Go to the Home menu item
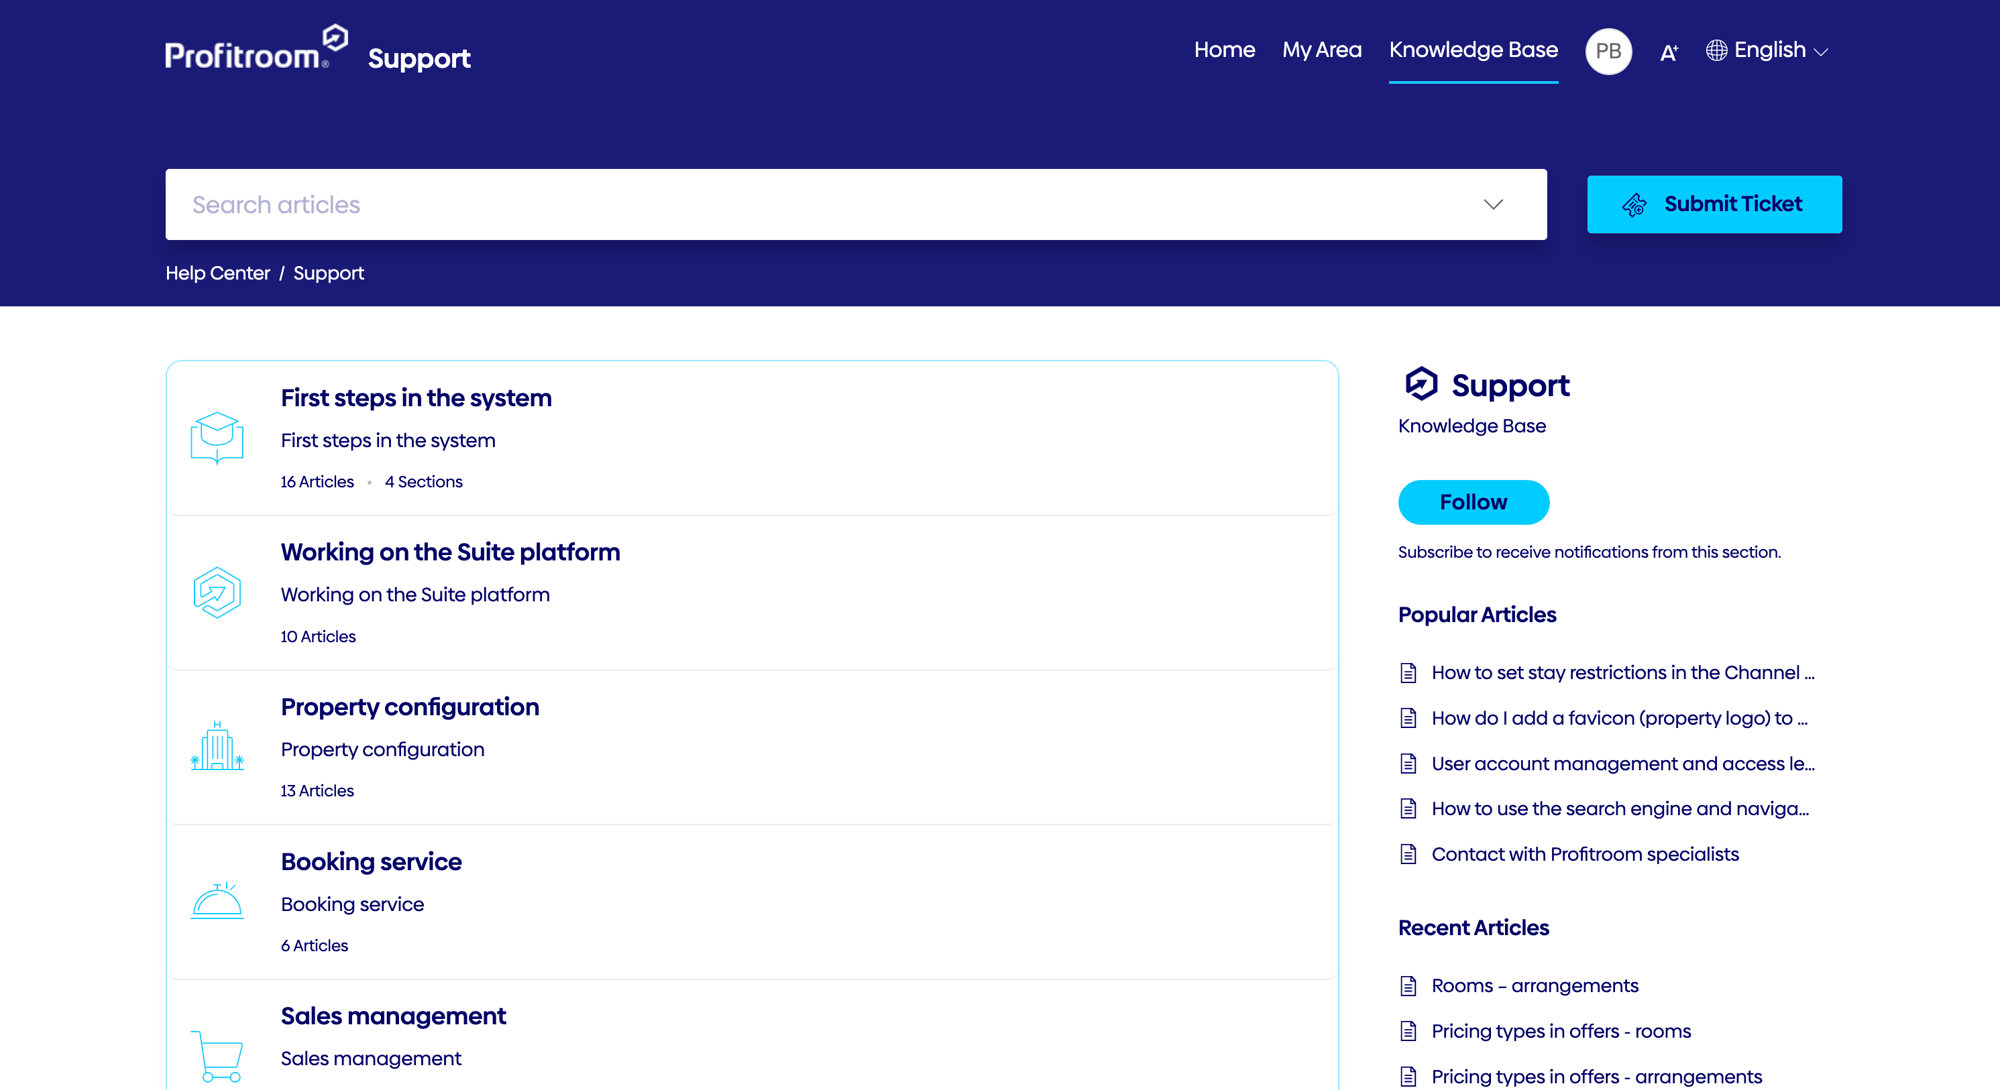 (1224, 50)
